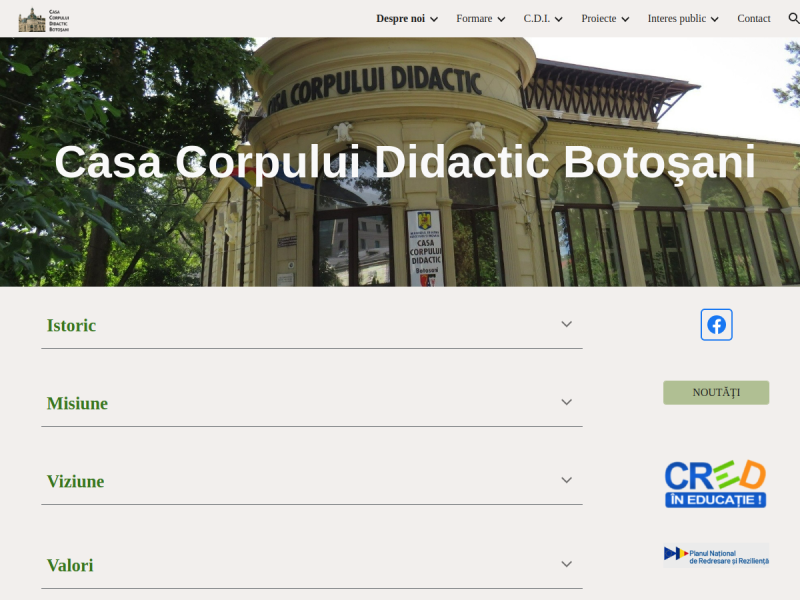Select the Contact menu item
Image resolution: width=800 pixels, height=600 pixels.
tap(753, 18)
